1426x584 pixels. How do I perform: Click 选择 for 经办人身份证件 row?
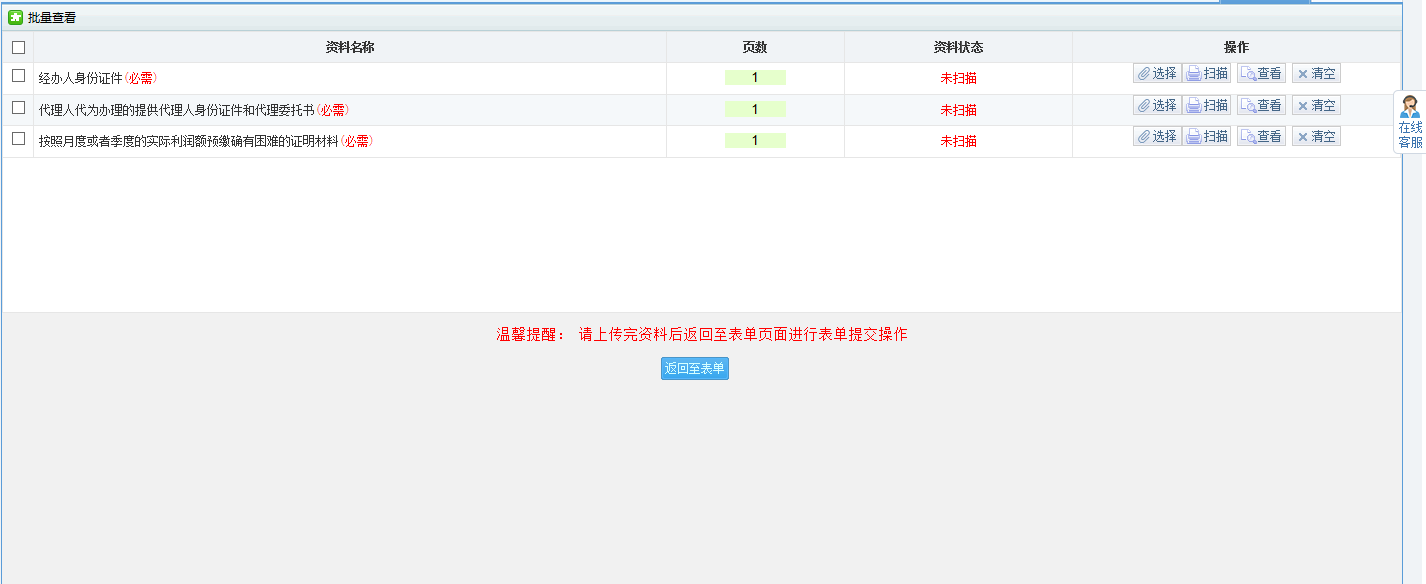tap(1157, 74)
